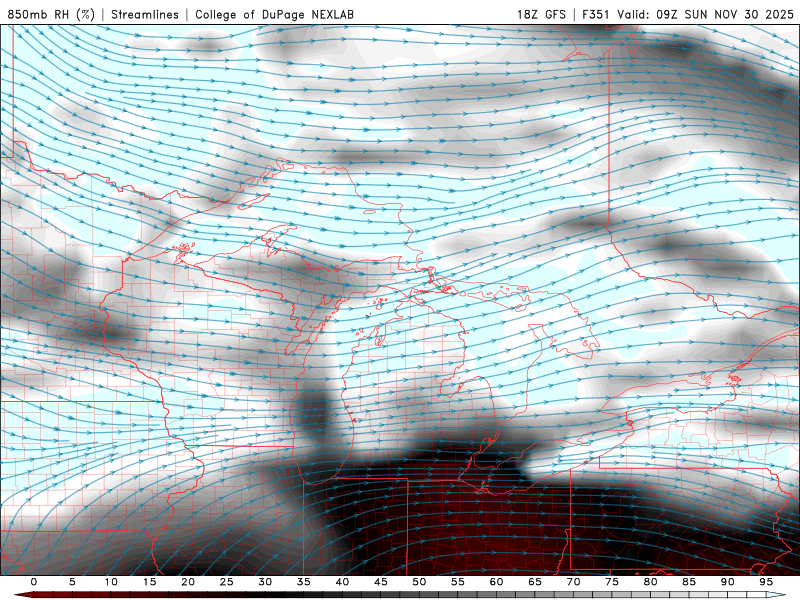This screenshot has width=800, height=600.
Task: Click 'College of DuPage NEXLAB' header text
Action: click(x=274, y=14)
